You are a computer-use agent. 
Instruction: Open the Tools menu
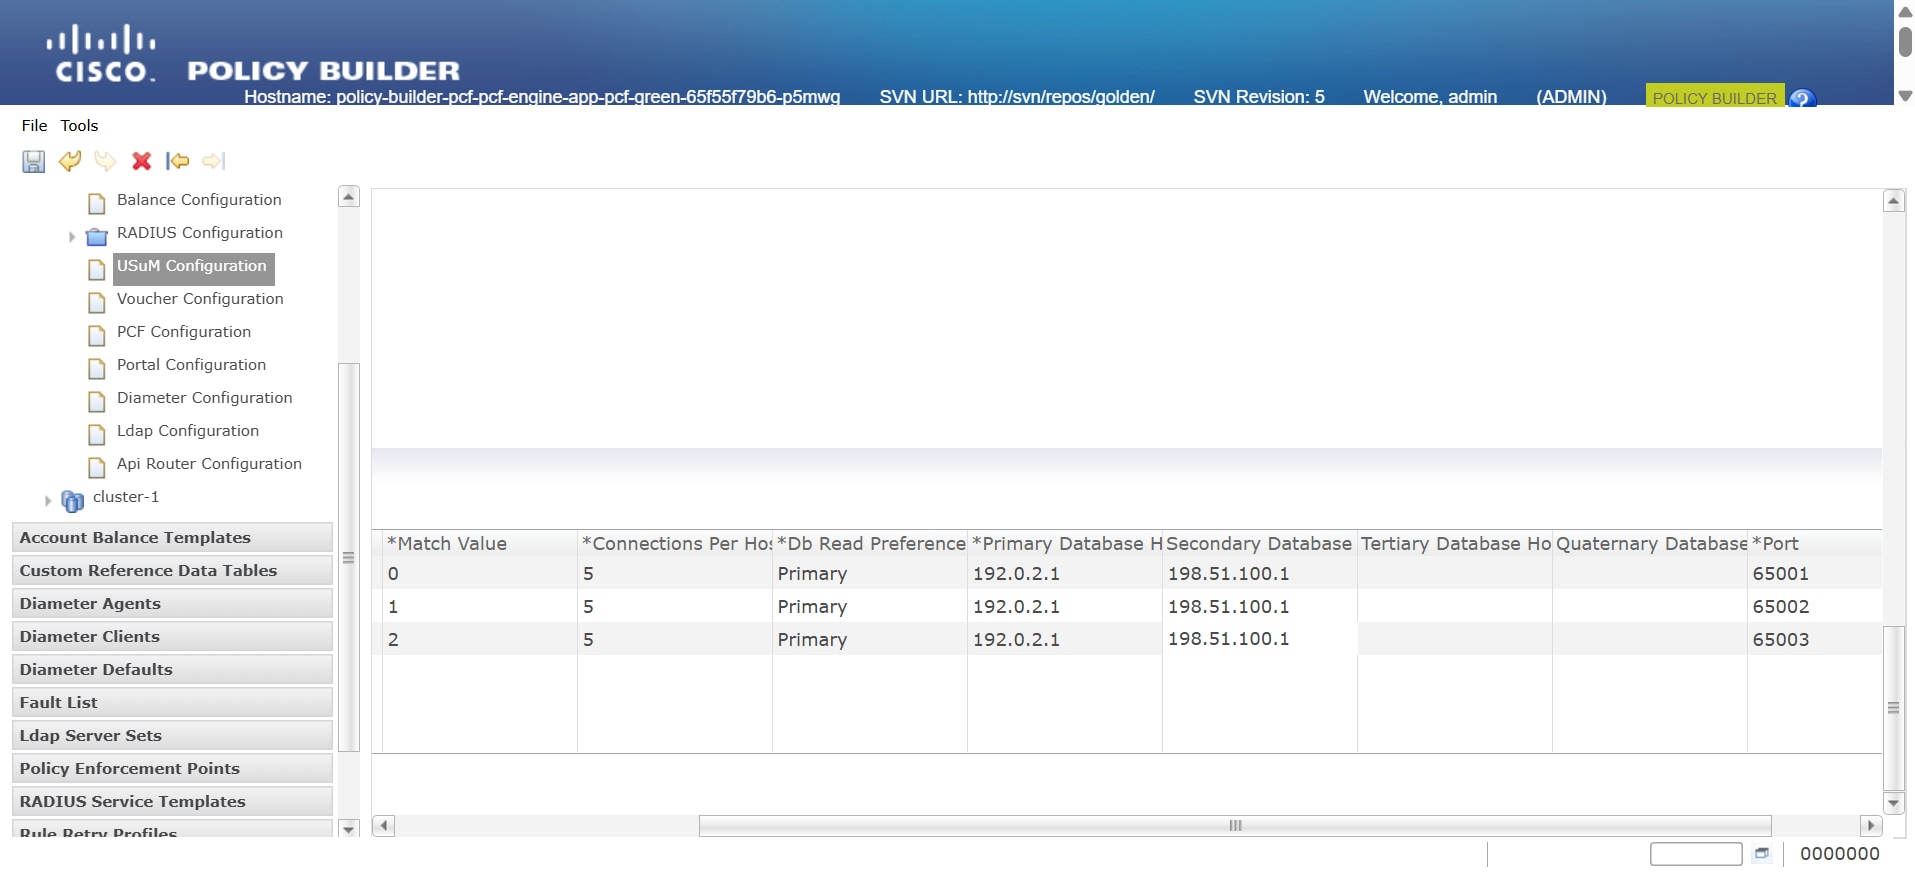[x=79, y=125]
